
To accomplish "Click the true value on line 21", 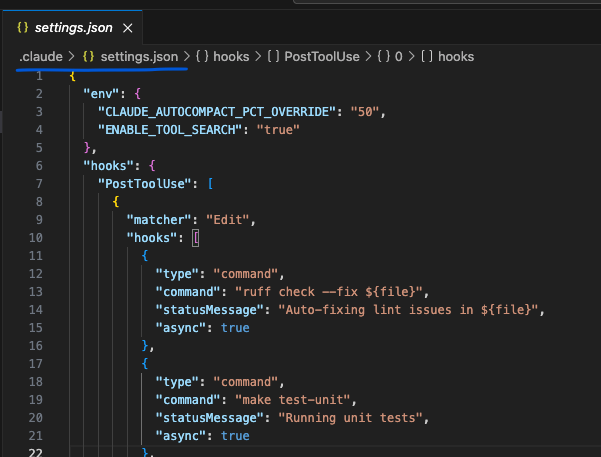I will pos(235,436).
